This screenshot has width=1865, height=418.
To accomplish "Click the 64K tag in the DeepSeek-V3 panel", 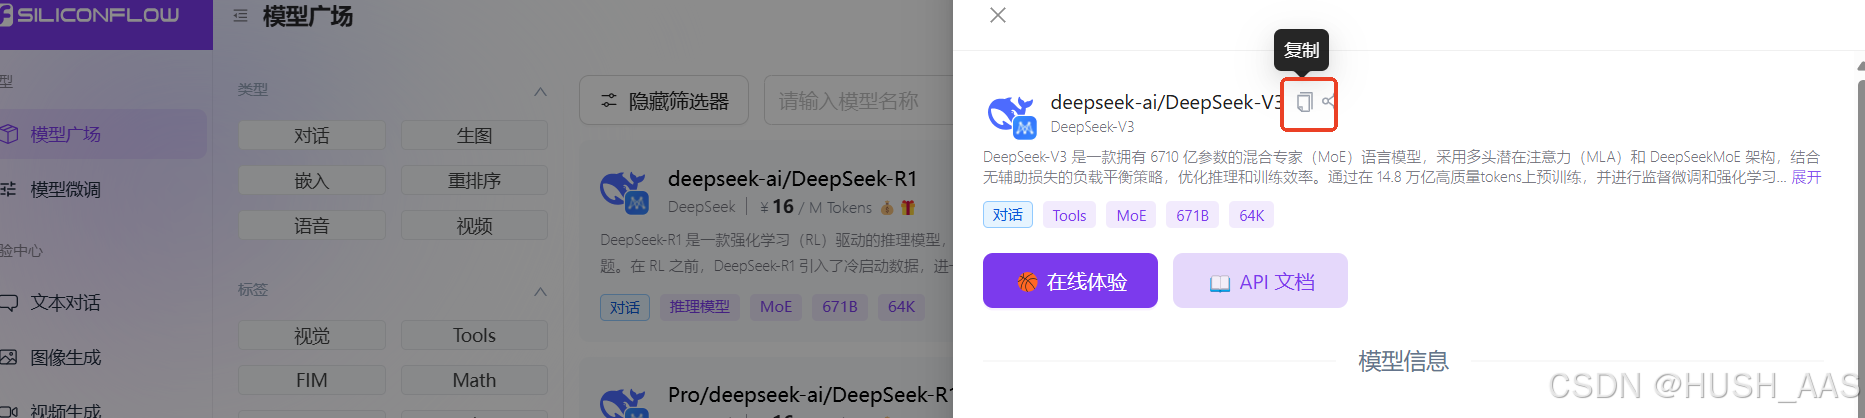I will (x=1251, y=215).
